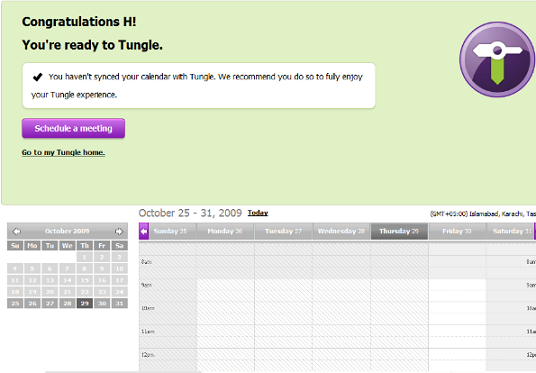Pick October 10 in mini calendar
The height and width of the screenshot is (373, 536).
[x=119, y=268]
